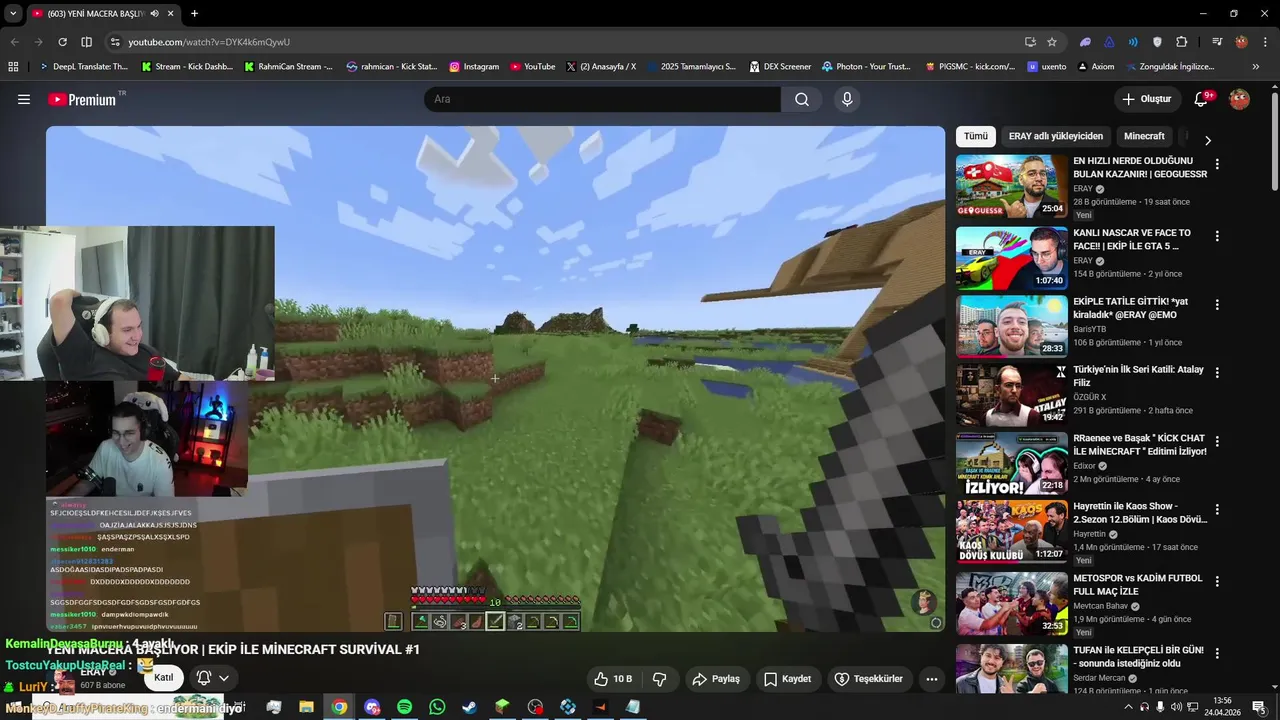Open GeoGuessr video thumbnail
The width and height of the screenshot is (1280, 720).
coord(1011,186)
